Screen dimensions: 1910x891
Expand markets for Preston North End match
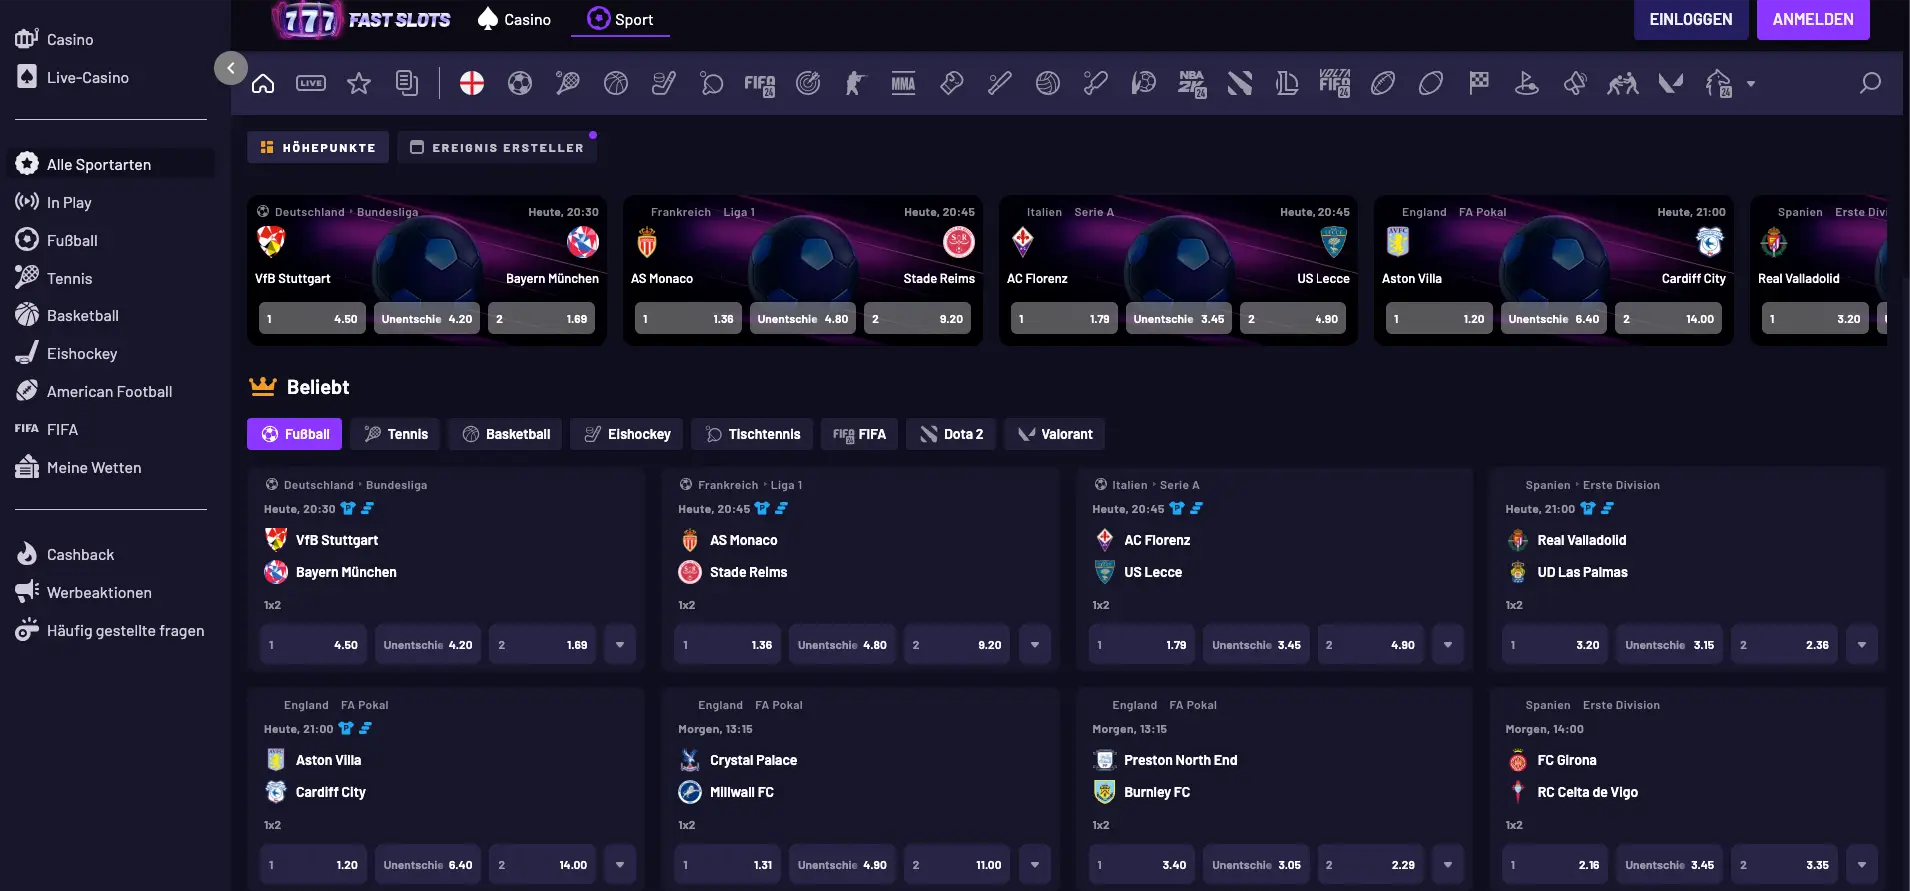(1448, 865)
